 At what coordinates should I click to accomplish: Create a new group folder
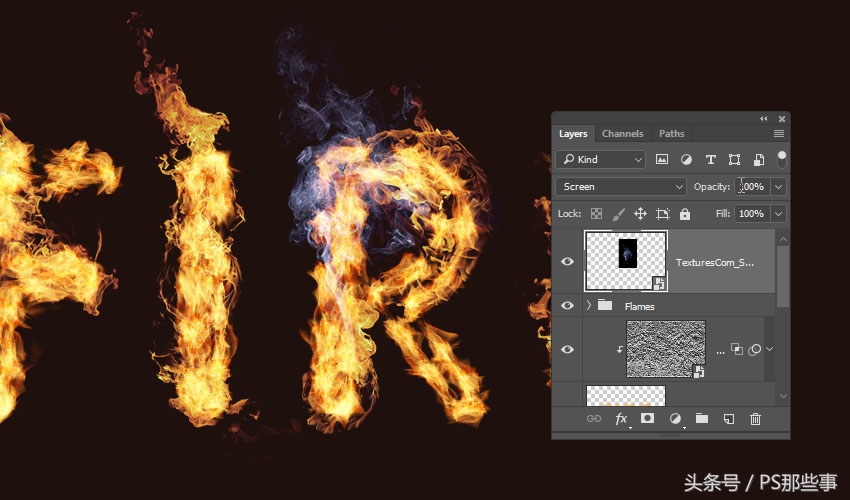pyautogui.click(x=702, y=418)
